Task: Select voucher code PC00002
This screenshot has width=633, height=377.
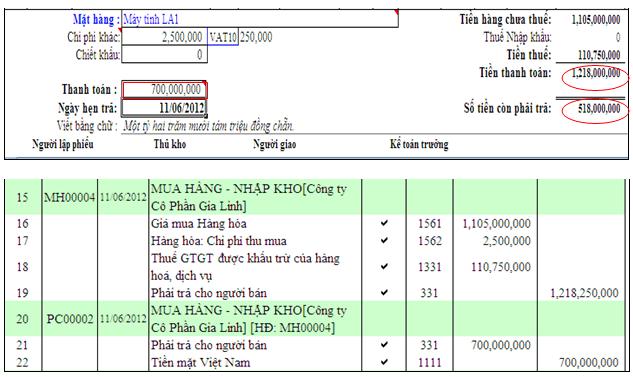Action: pos(70,319)
